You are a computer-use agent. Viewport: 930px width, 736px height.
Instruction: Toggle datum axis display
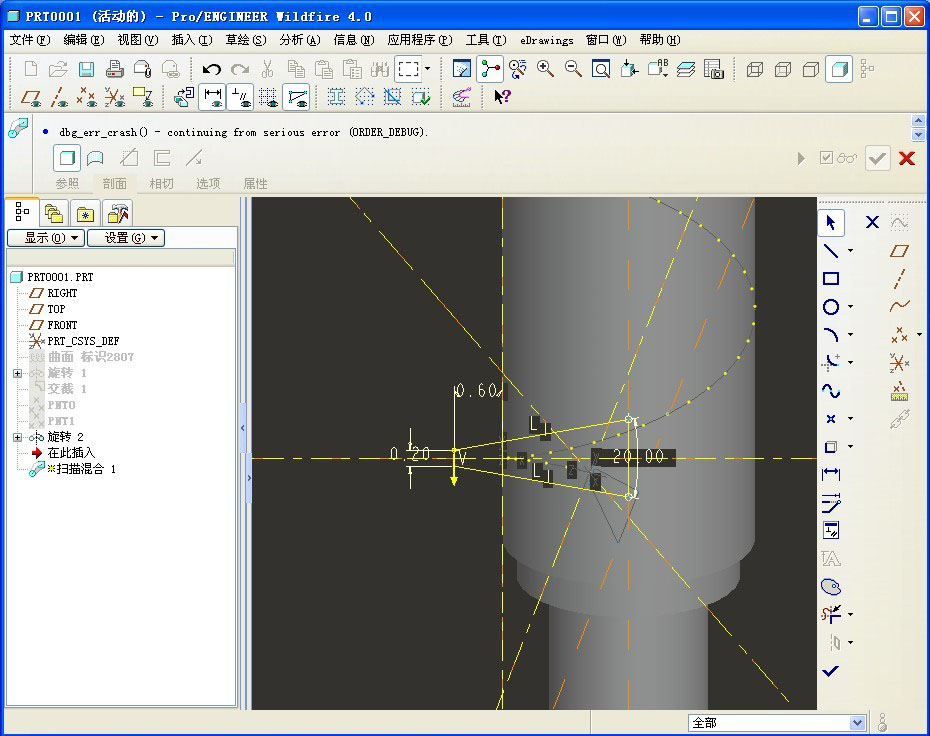click(x=59, y=97)
